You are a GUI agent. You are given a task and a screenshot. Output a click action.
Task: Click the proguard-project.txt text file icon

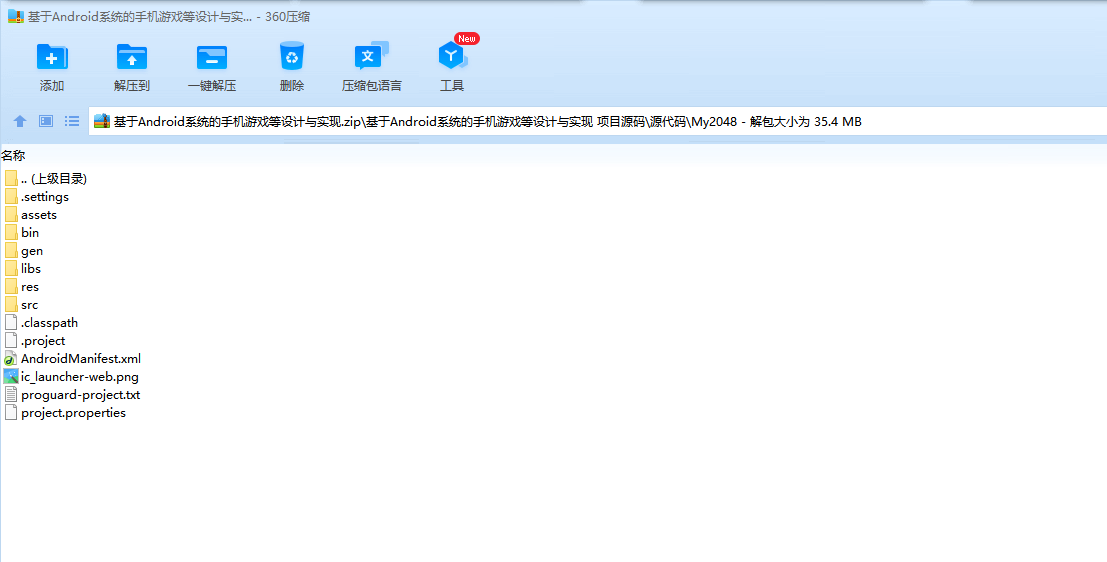tap(11, 395)
